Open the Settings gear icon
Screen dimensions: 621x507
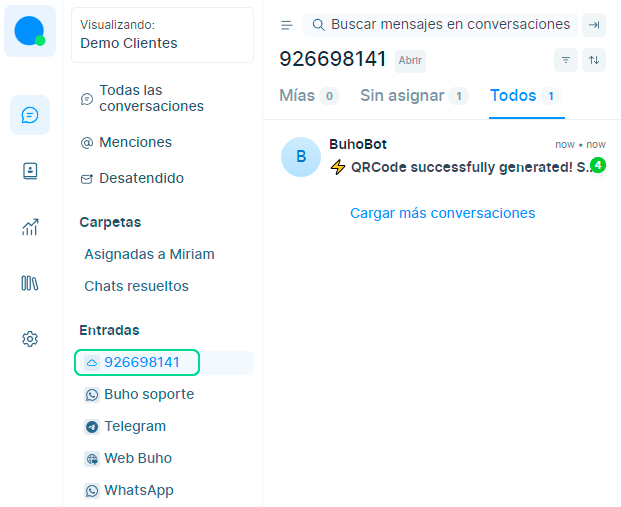coord(30,339)
